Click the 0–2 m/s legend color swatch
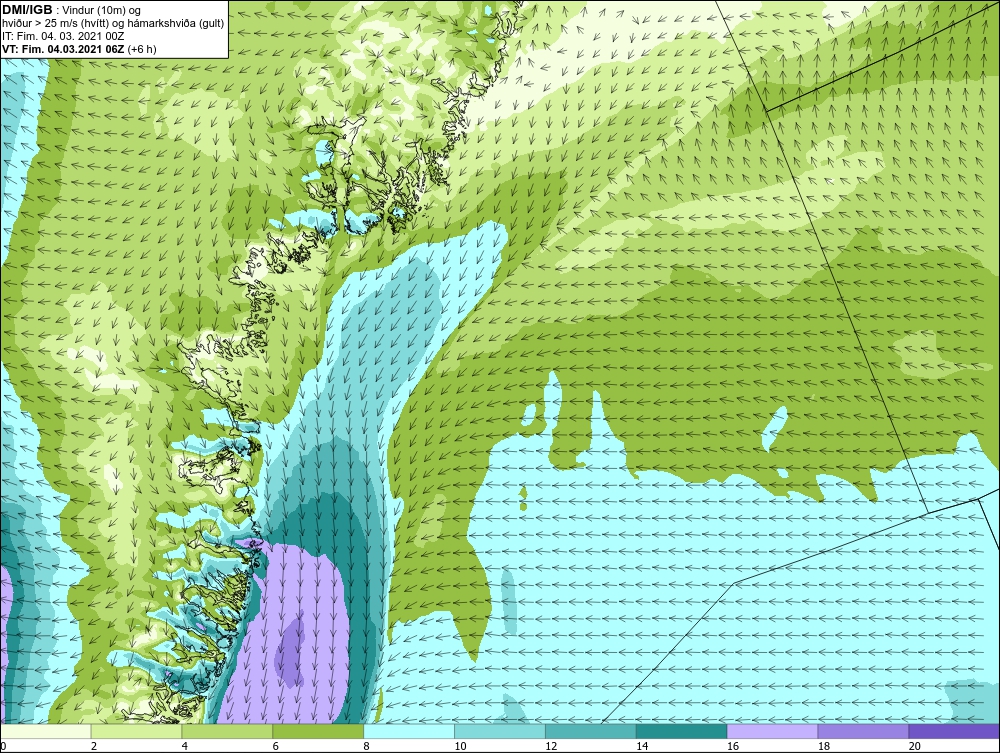This screenshot has width=1000, height=753. (46, 732)
